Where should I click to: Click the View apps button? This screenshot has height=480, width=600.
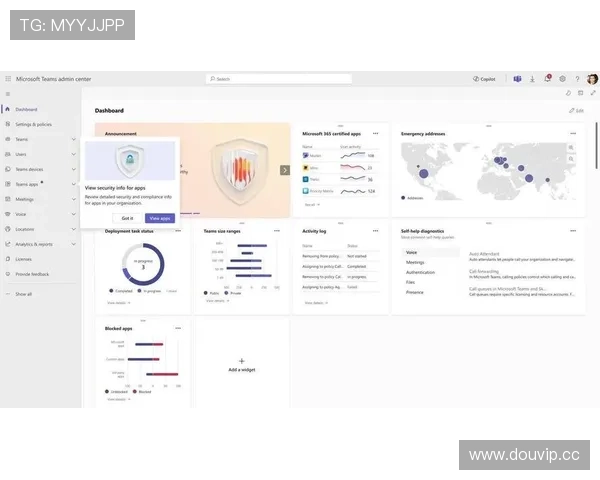[x=159, y=217]
